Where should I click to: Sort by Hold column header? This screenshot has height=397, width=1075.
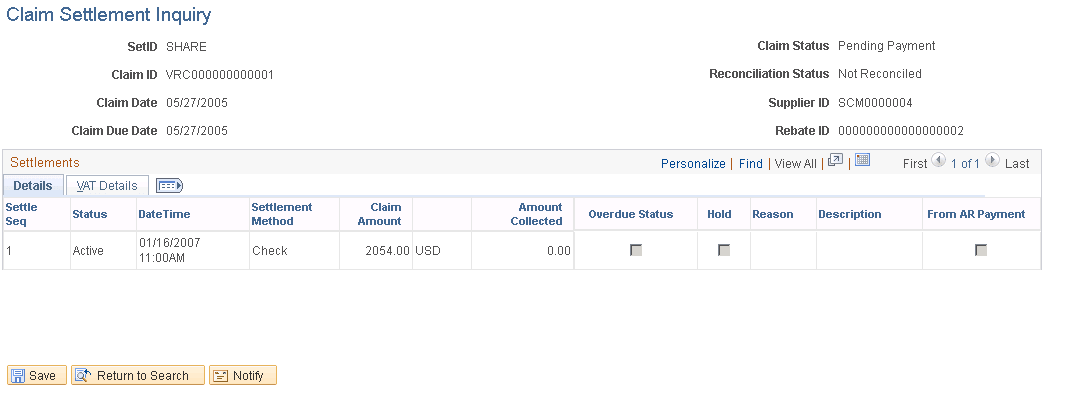(x=719, y=214)
